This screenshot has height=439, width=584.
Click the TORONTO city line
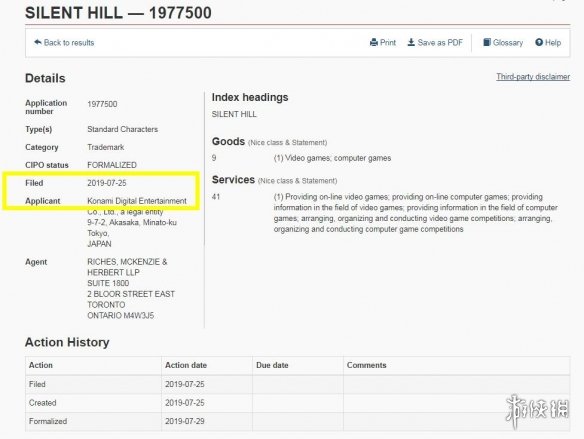pyautogui.click(x=106, y=305)
